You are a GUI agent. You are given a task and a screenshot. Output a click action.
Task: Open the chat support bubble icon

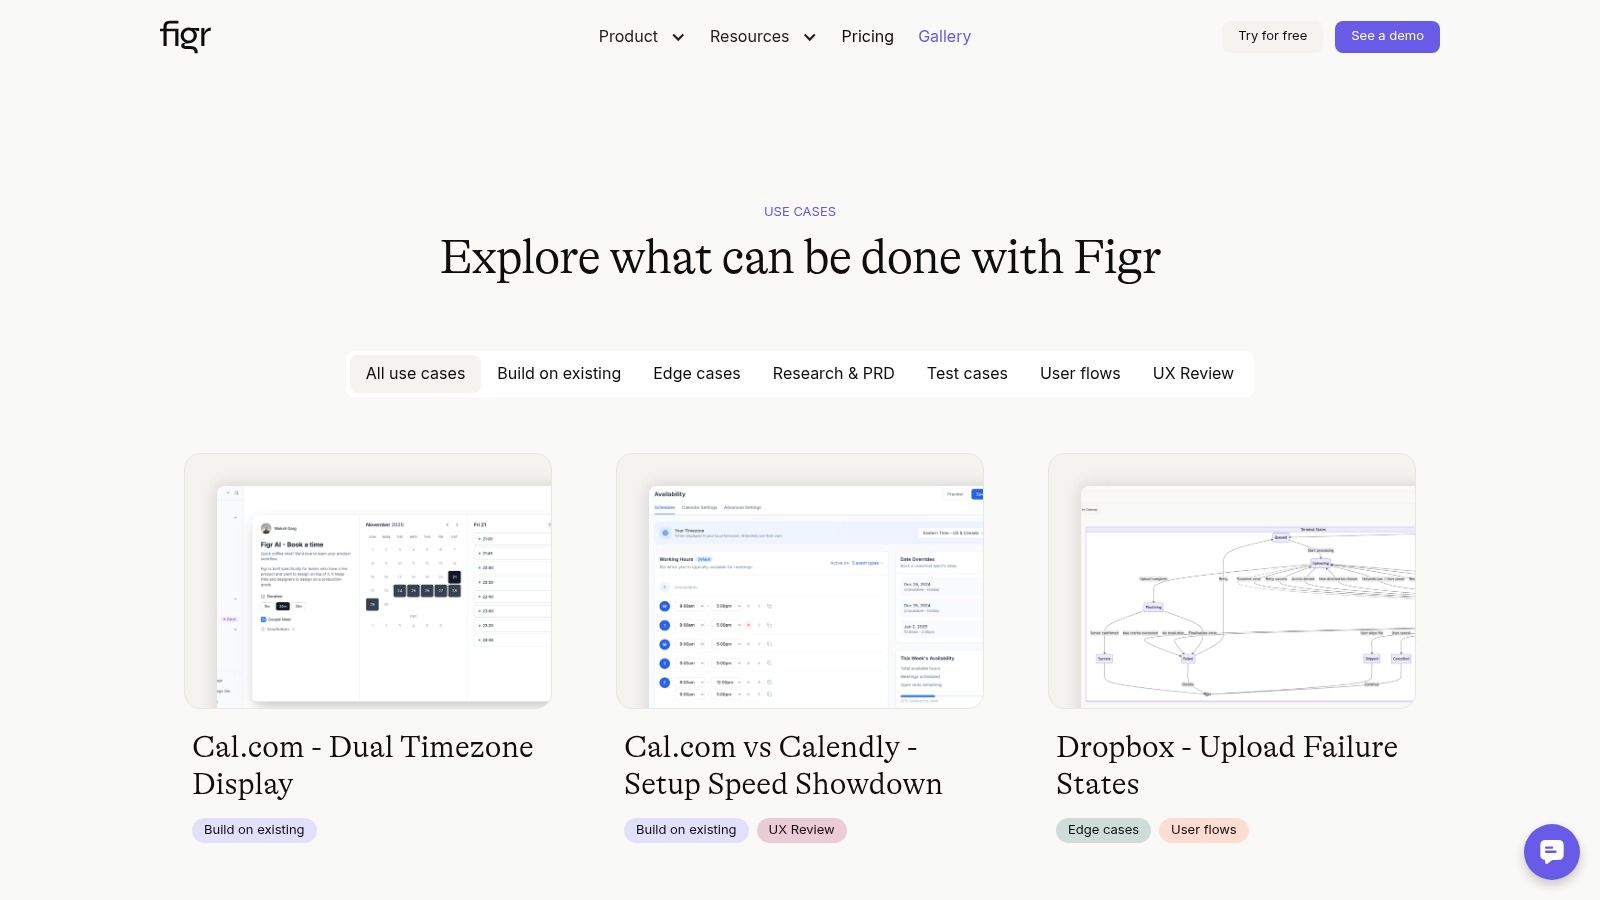pos(1551,852)
